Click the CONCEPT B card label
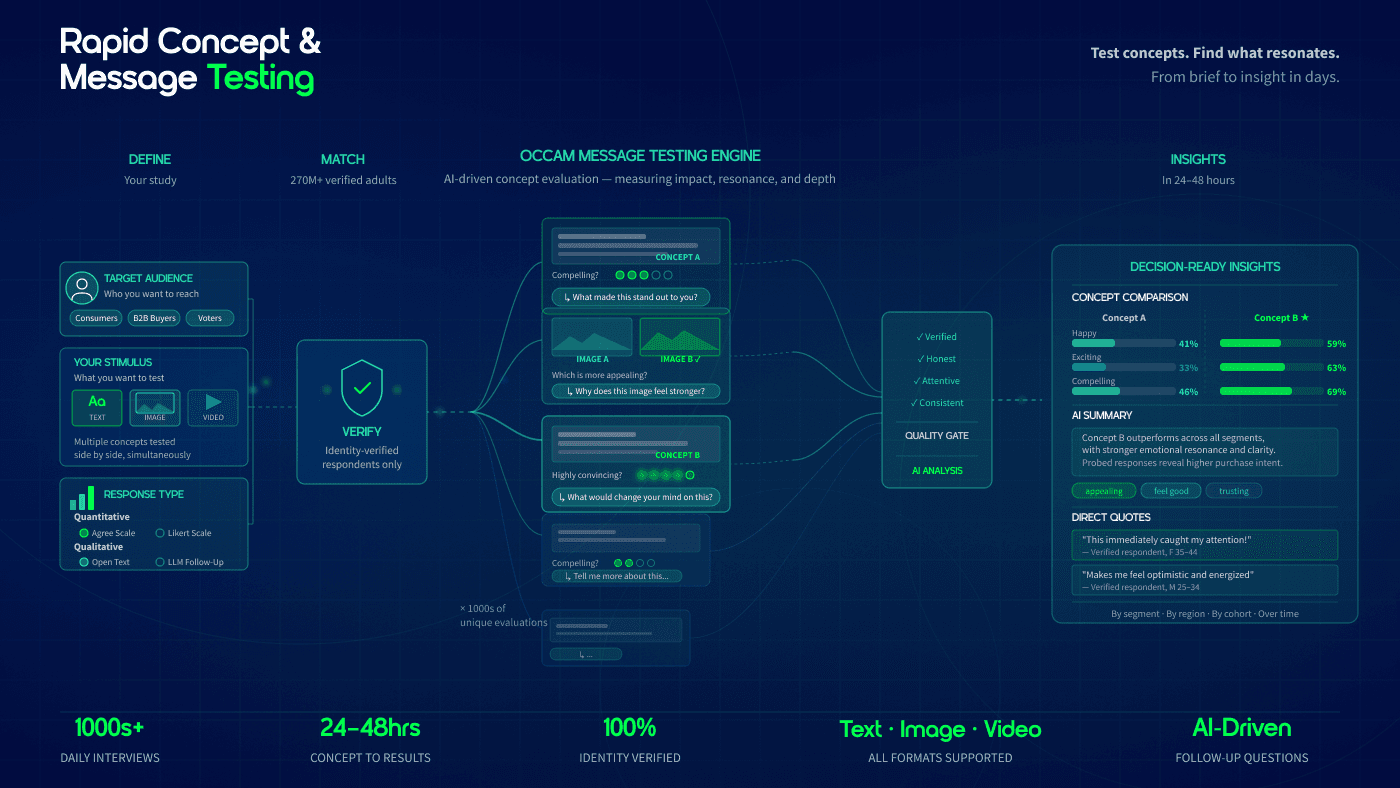The image size is (1400, 788). [677, 455]
